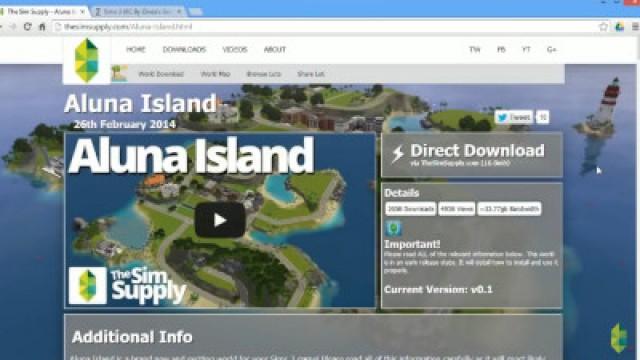Open the G+ social link

pyautogui.click(x=551, y=49)
